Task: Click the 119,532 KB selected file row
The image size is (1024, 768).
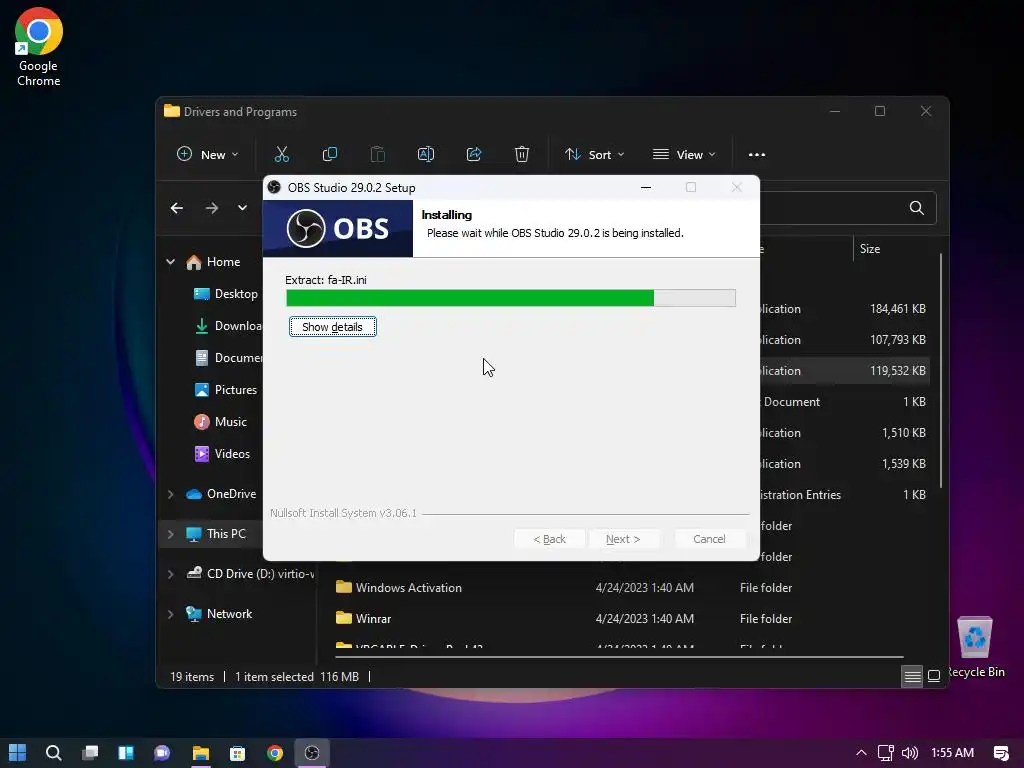Action: (x=844, y=370)
